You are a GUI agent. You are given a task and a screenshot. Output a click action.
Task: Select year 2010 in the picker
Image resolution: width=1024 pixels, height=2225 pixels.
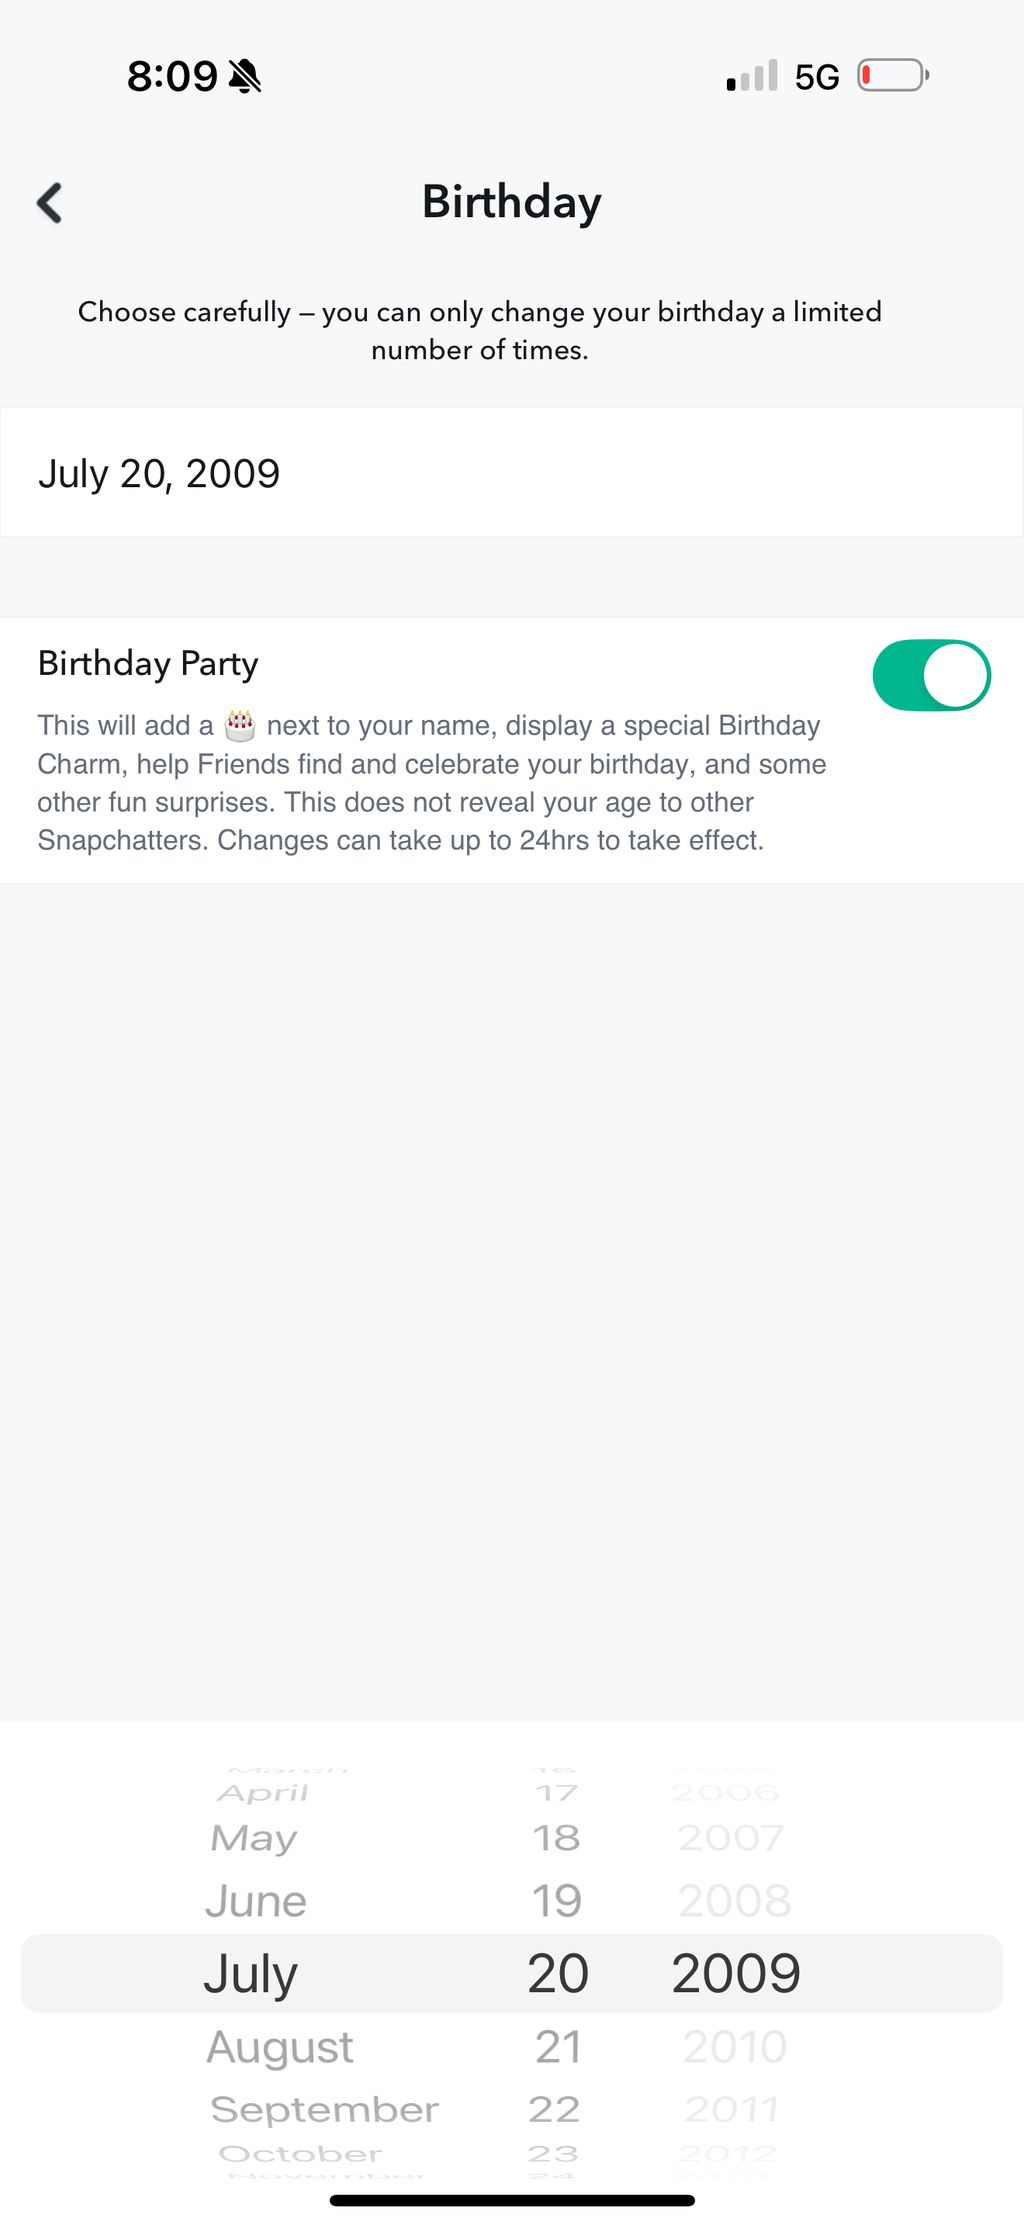click(x=734, y=2047)
